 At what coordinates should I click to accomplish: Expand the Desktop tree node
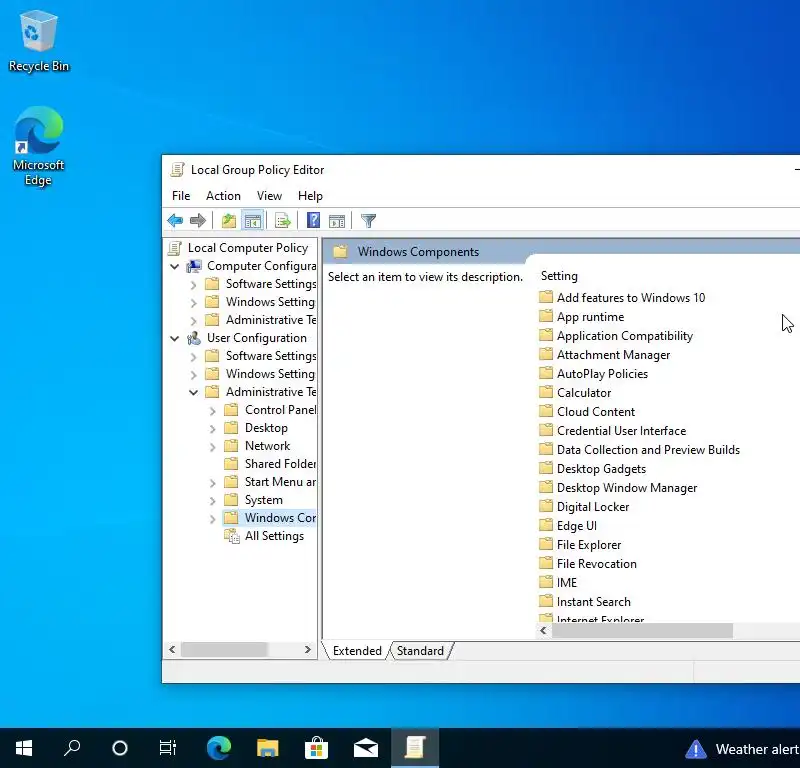[213, 429]
